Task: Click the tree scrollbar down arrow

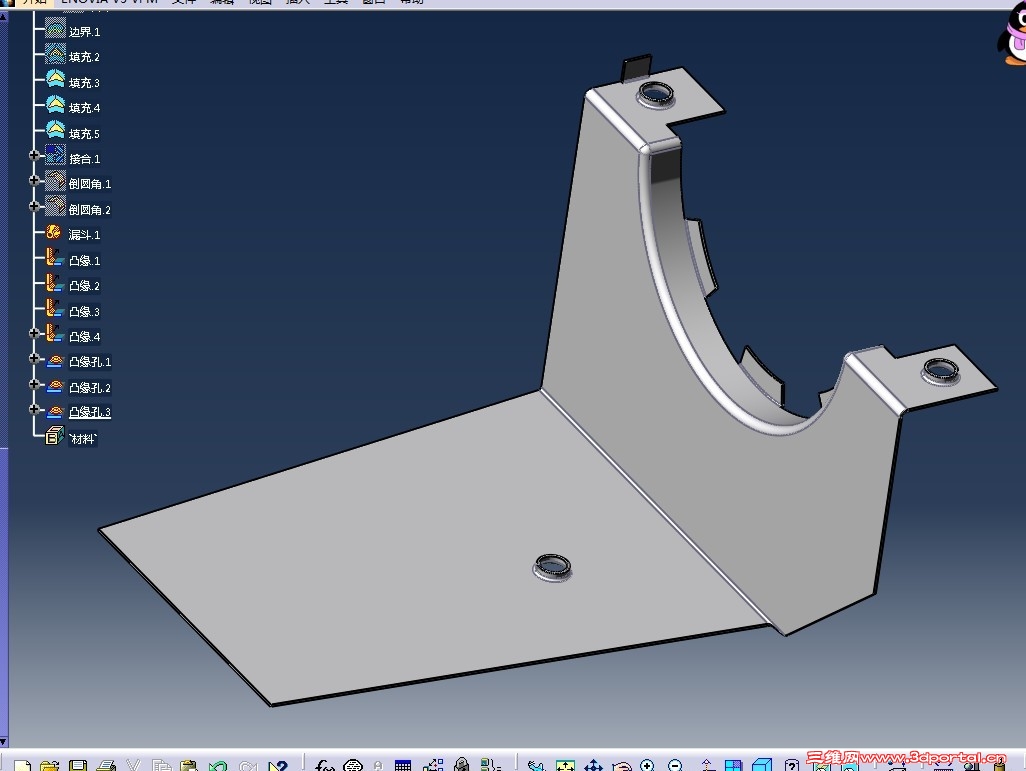Action: 3,742
